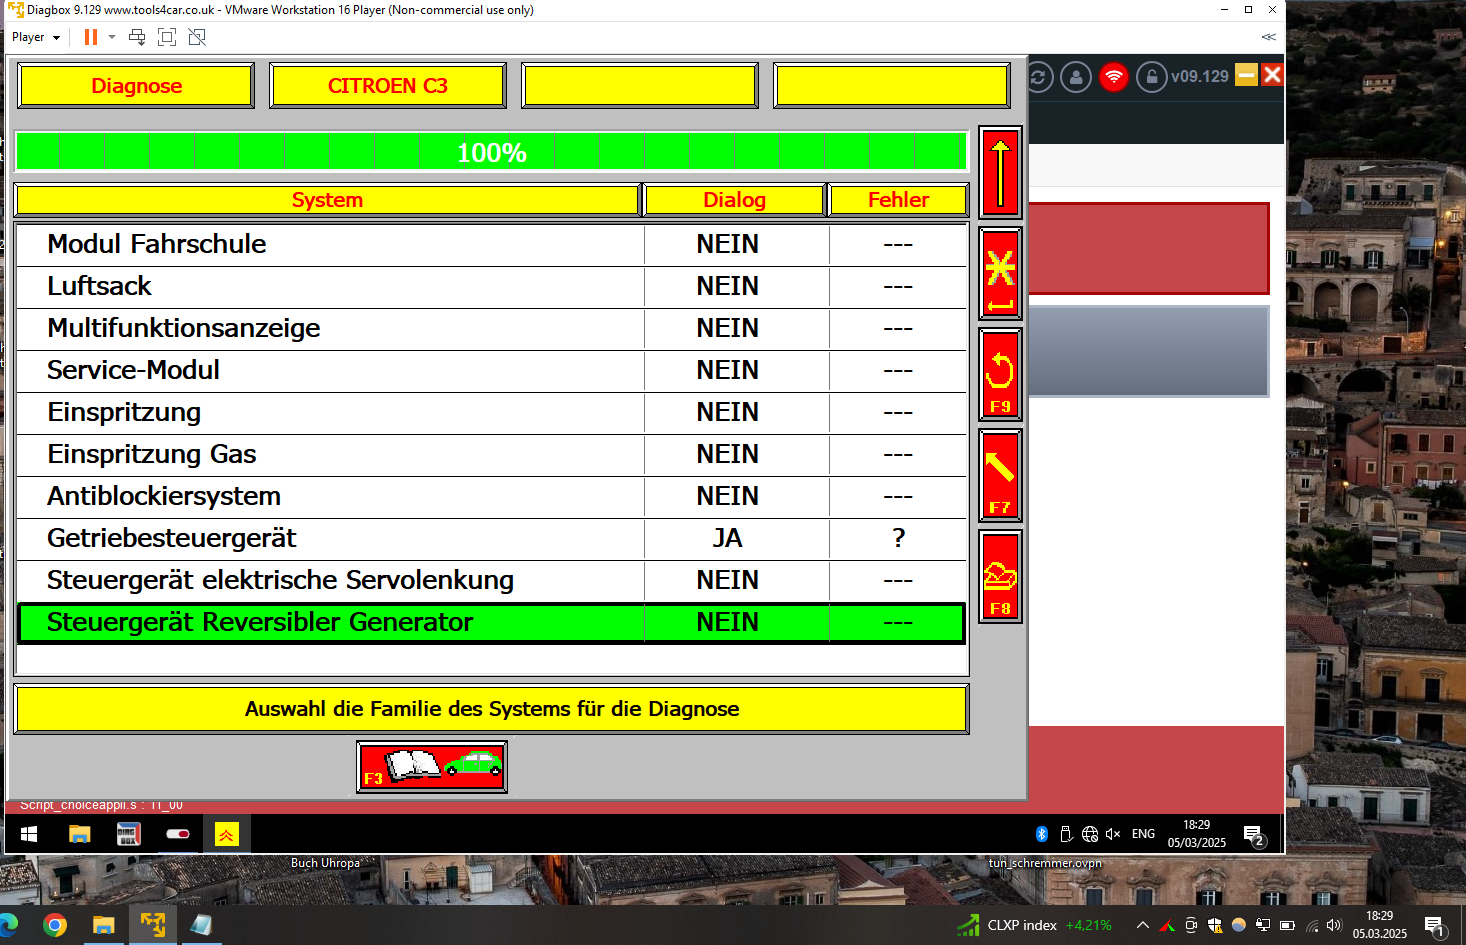Collapse the VMware toolbar double-chevron
This screenshot has height=945, width=1466.
tap(1269, 37)
